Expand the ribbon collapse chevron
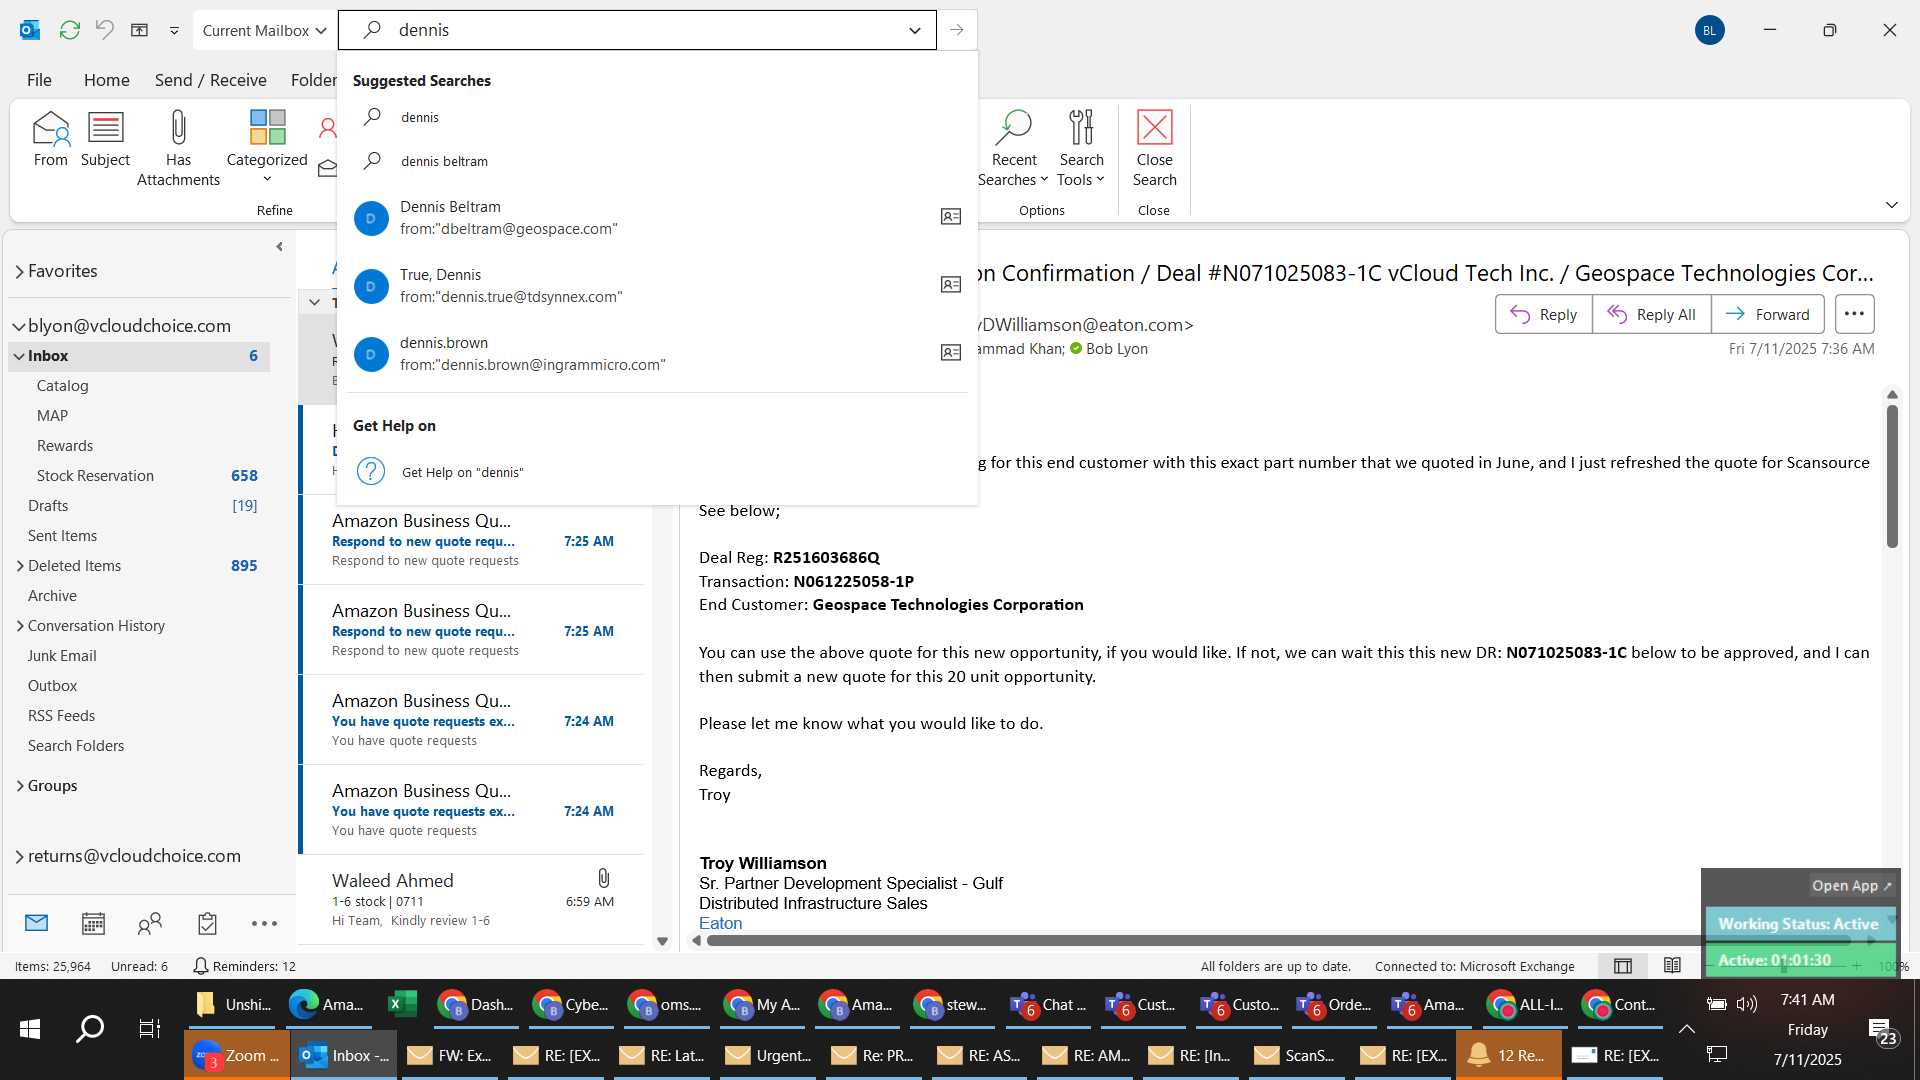Image resolution: width=1920 pixels, height=1080 pixels. (x=1891, y=205)
